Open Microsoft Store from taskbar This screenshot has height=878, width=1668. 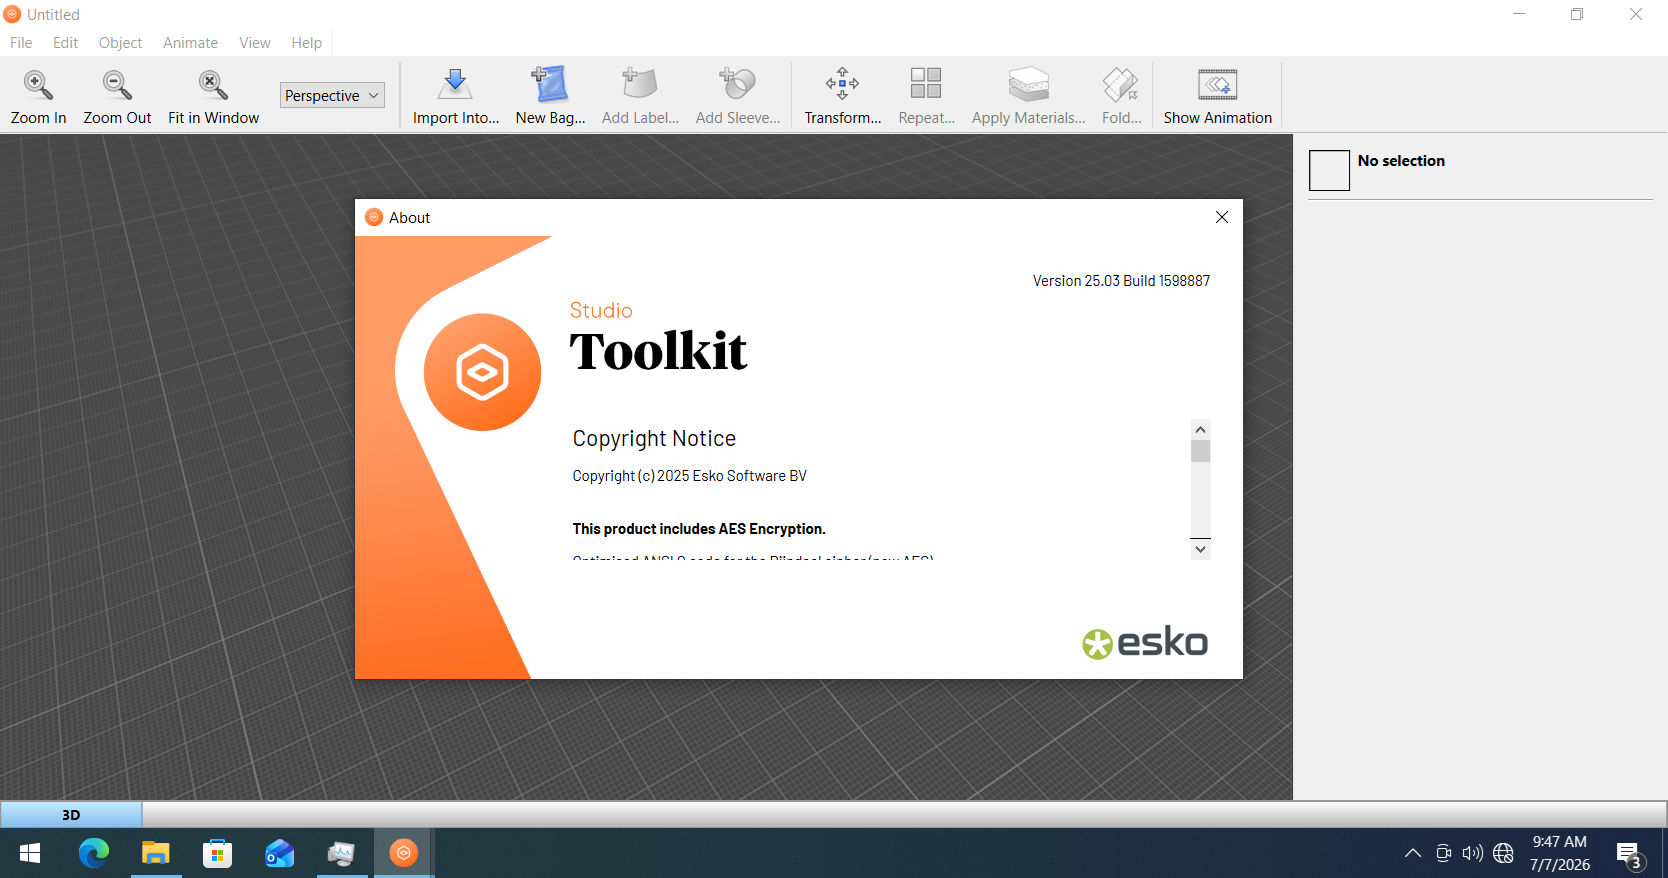pos(217,853)
